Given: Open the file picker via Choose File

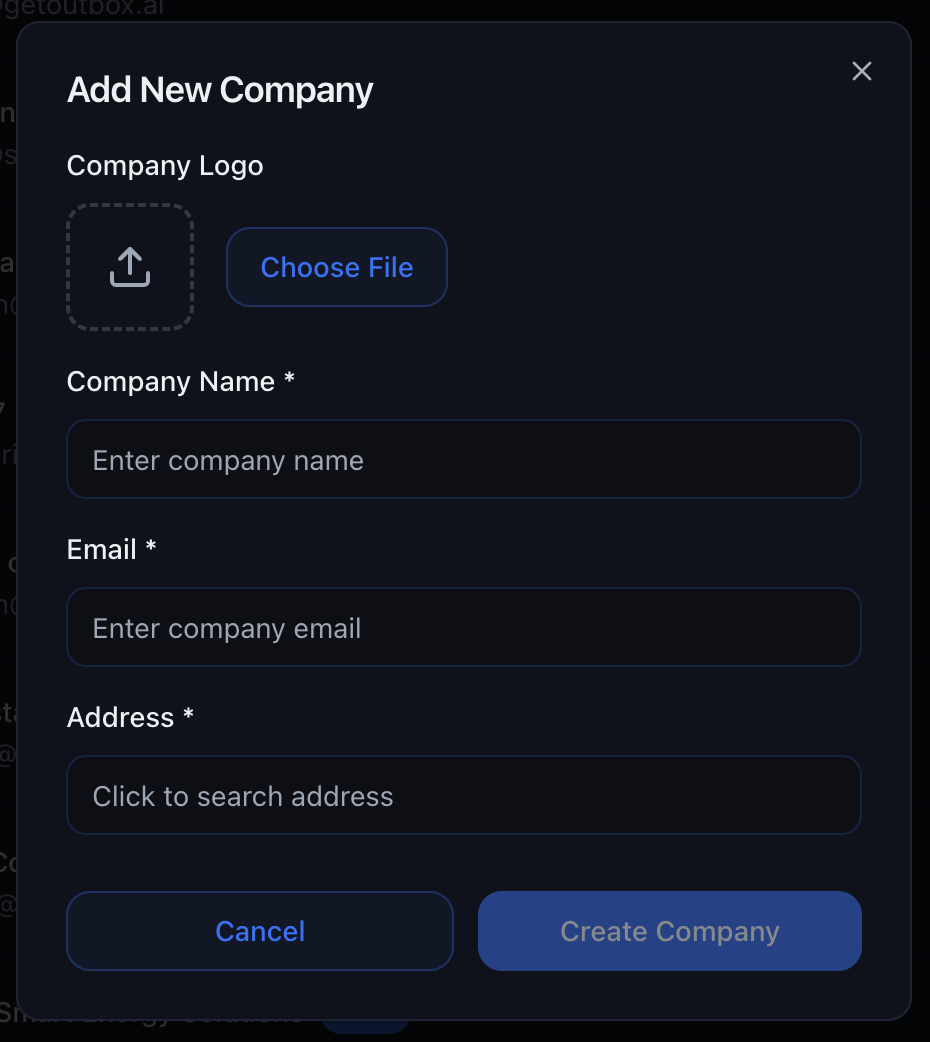Looking at the screenshot, I should [x=336, y=267].
